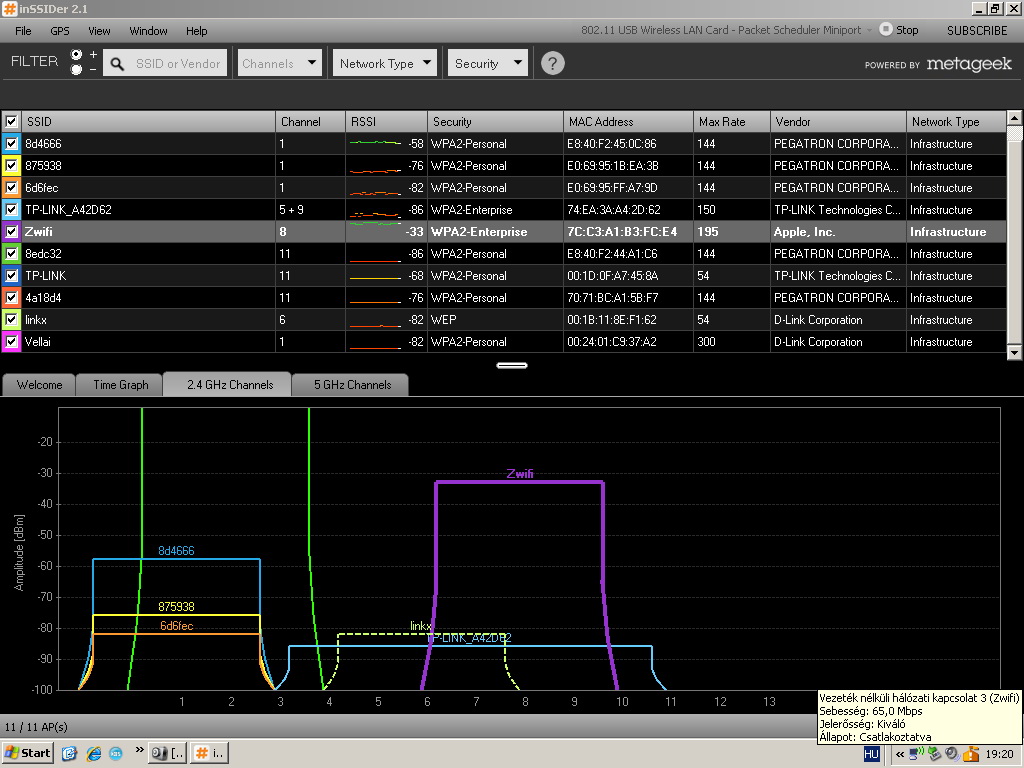Open the Network Type filter dropdown
The height and width of the screenshot is (768, 1024).
pos(385,63)
